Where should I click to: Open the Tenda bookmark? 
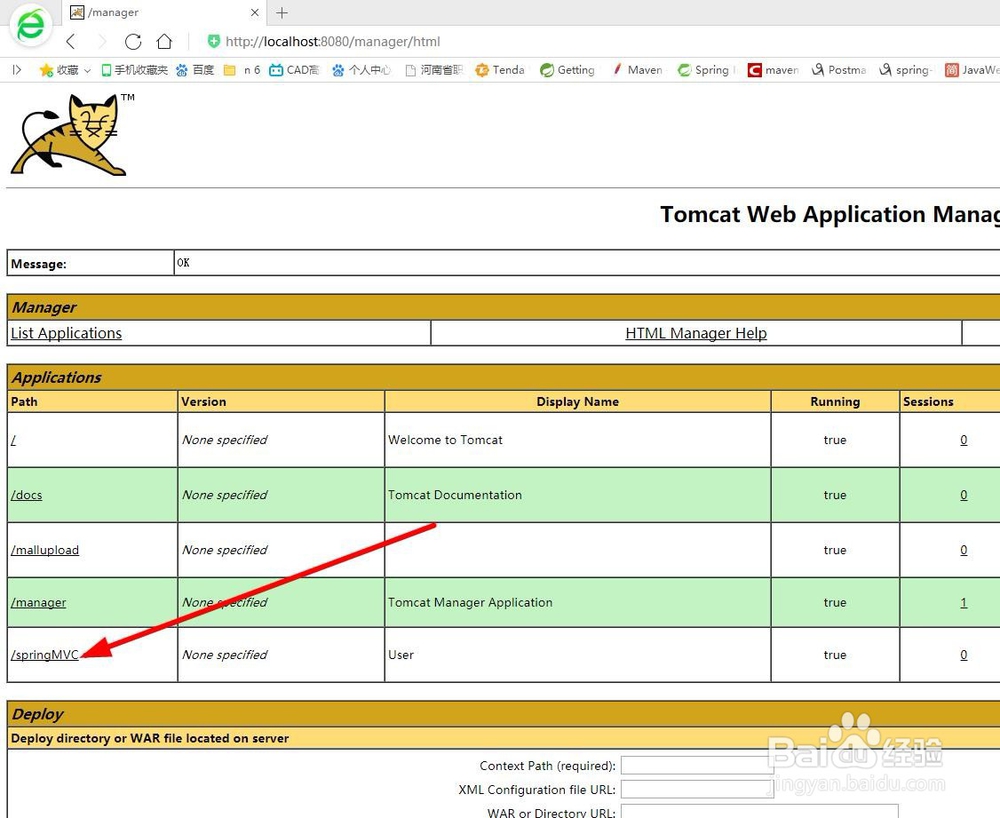pos(500,69)
